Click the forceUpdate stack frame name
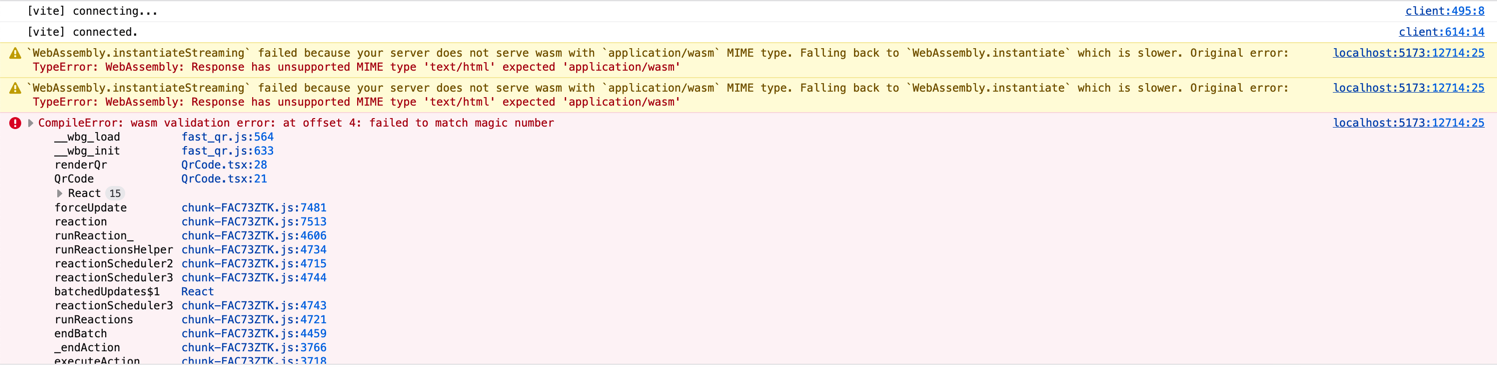Image resolution: width=1497 pixels, height=367 pixels. (90, 207)
